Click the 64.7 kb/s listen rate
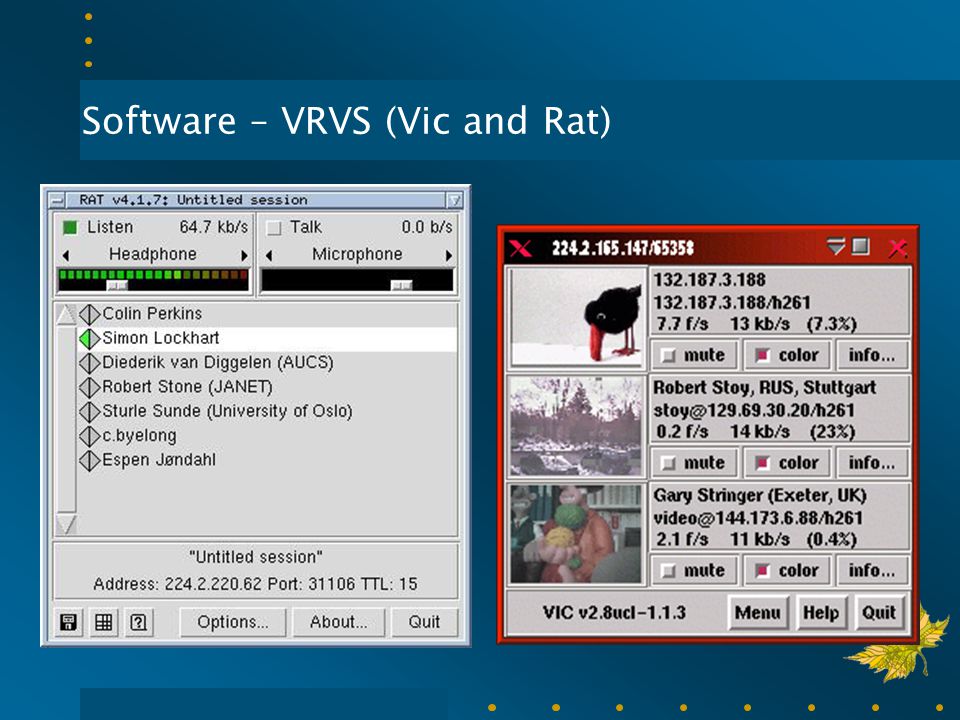 tap(214, 227)
